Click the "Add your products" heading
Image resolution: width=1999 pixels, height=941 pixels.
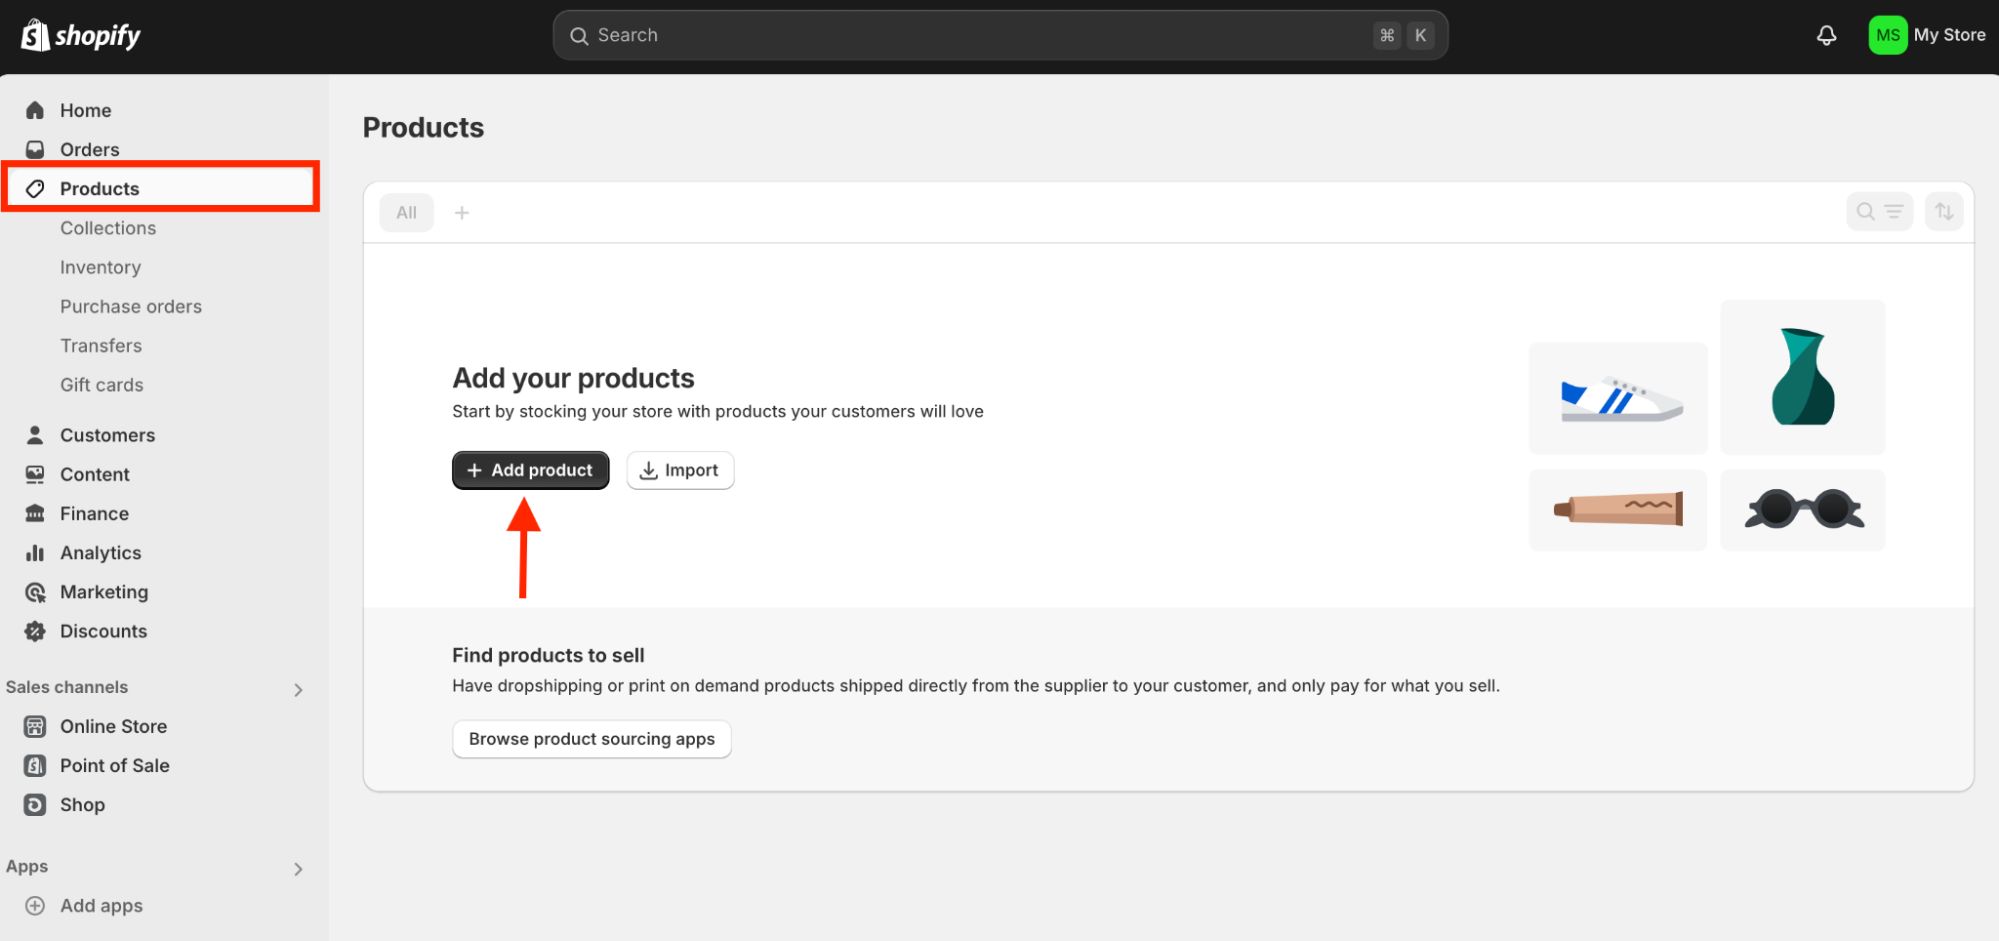click(x=573, y=378)
